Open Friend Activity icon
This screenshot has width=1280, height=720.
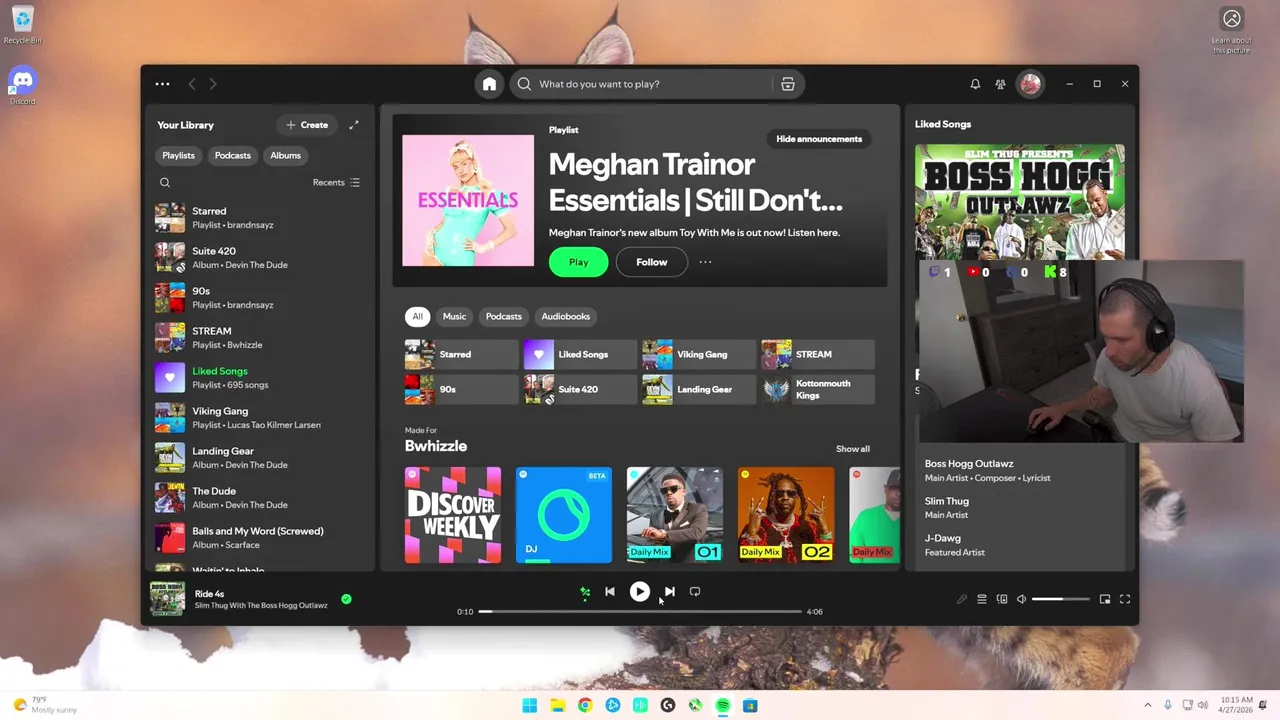[1000, 84]
